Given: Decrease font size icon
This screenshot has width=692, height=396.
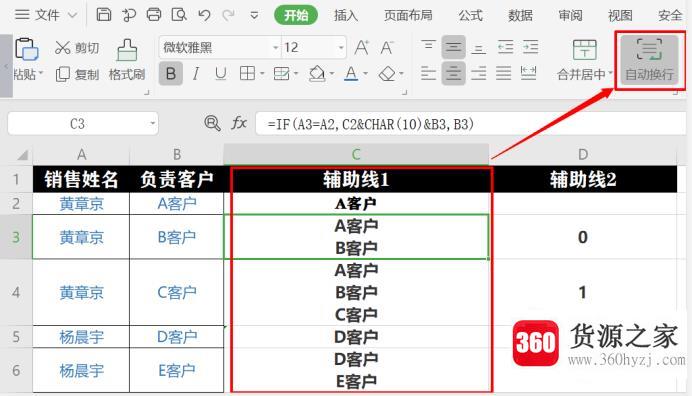Looking at the screenshot, I should [x=387, y=47].
